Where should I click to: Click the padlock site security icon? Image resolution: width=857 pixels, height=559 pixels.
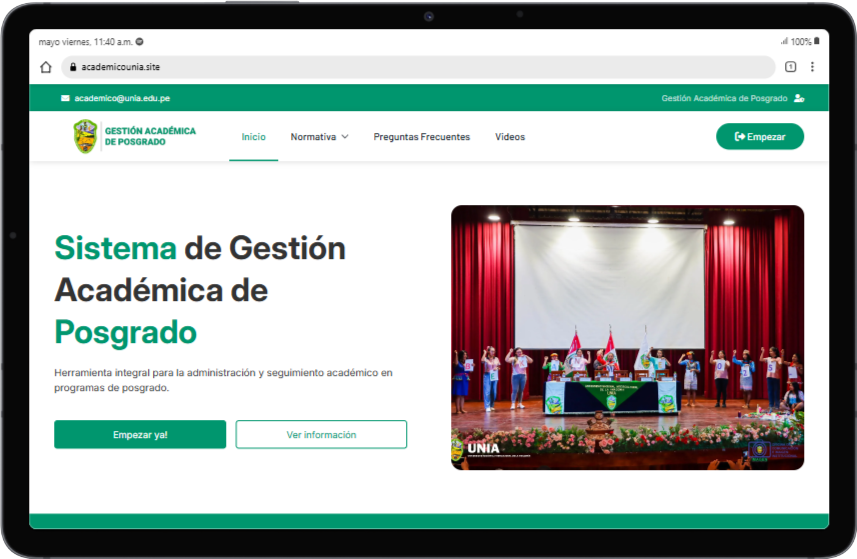(x=72, y=67)
